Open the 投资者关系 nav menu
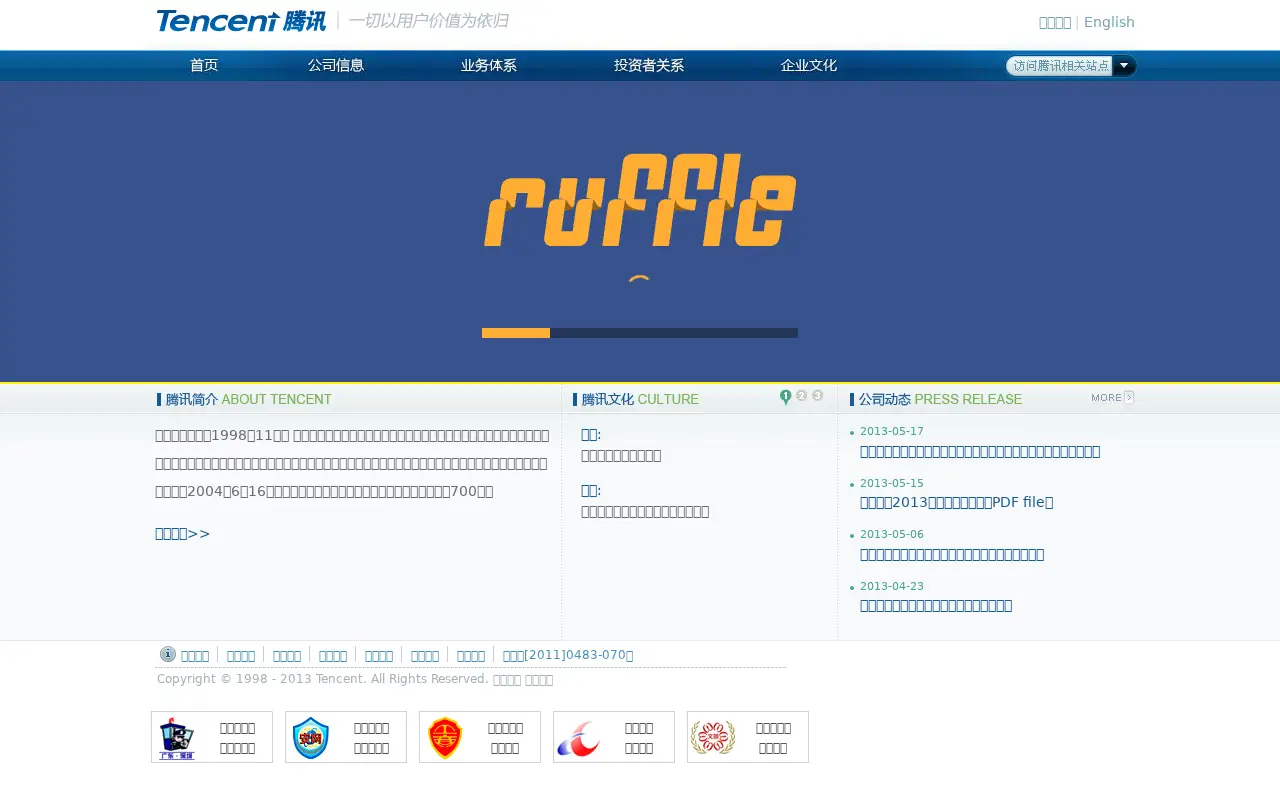 [649, 65]
